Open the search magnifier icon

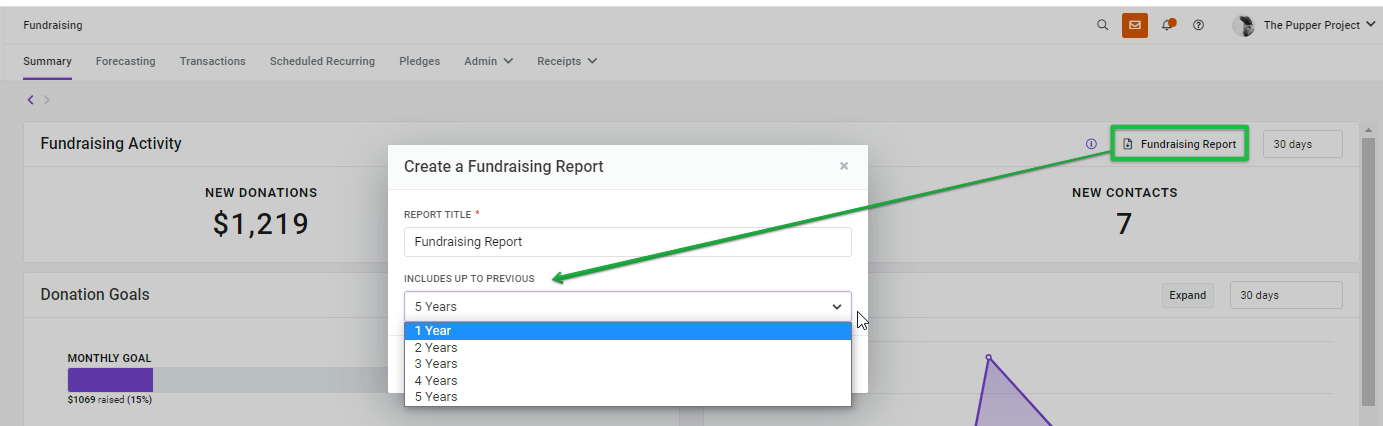coord(1102,25)
